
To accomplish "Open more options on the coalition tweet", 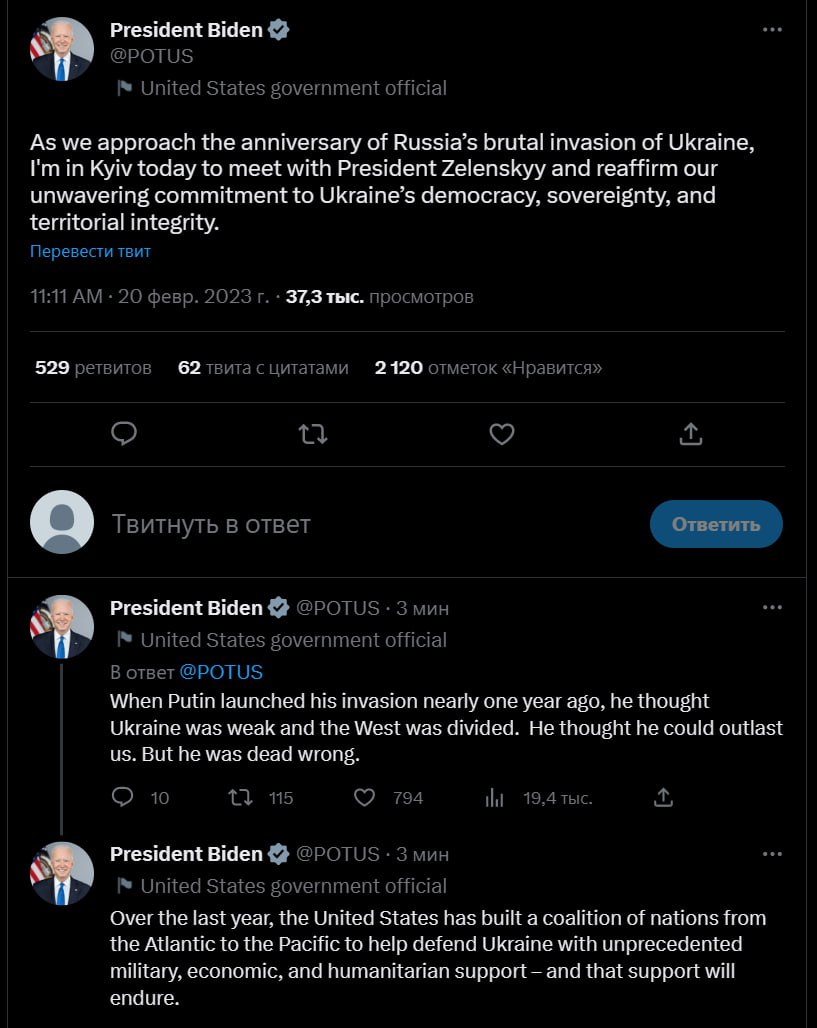I will click(x=772, y=854).
